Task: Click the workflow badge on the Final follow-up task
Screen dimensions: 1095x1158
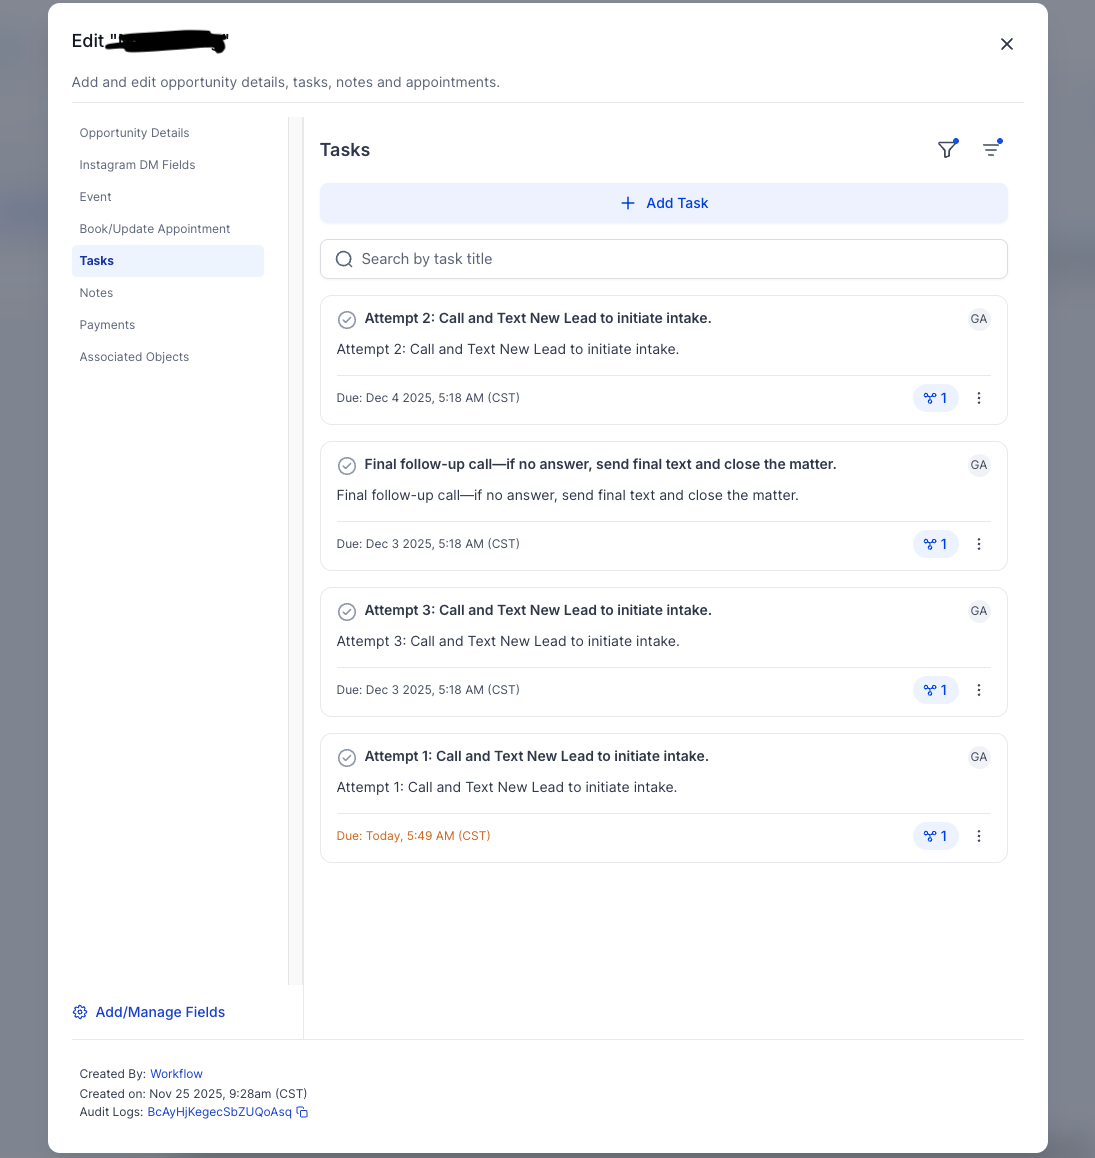Action: (x=935, y=543)
